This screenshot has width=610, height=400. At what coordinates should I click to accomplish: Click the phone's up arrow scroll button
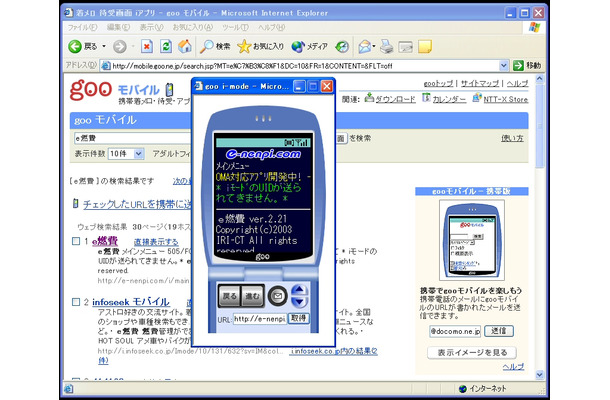(299, 290)
